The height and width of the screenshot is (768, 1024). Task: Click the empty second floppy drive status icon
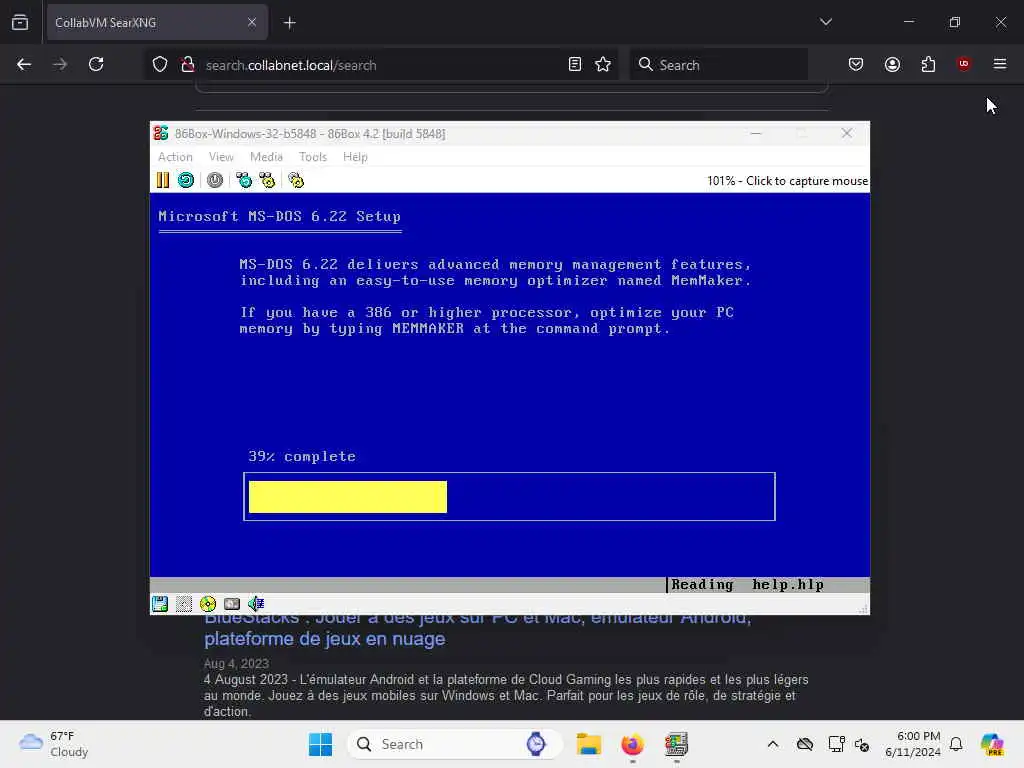(x=184, y=604)
